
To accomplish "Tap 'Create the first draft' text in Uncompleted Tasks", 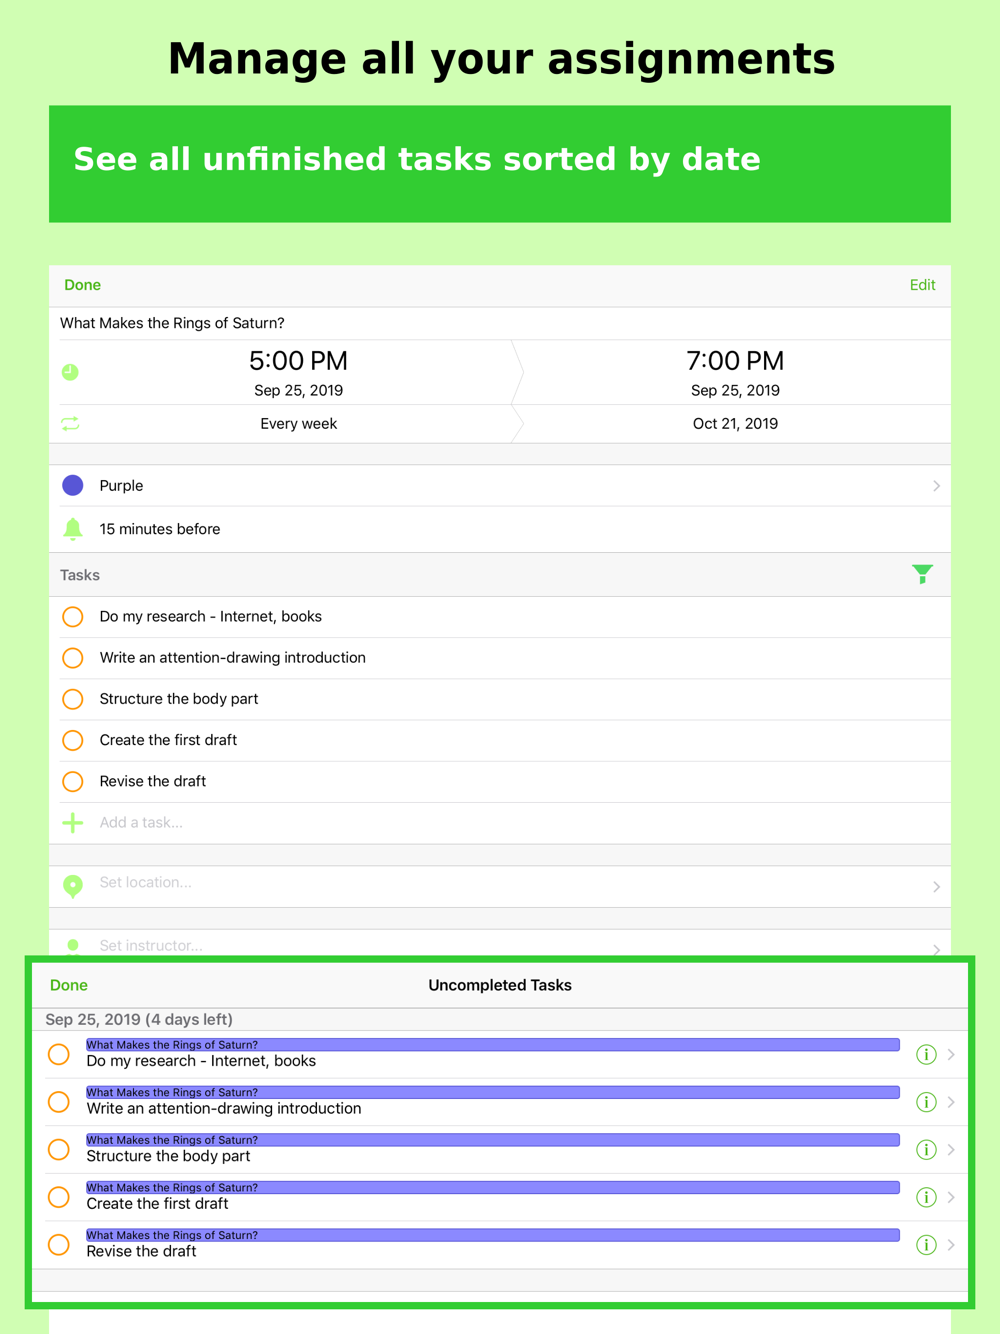I will (x=158, y=1204).
